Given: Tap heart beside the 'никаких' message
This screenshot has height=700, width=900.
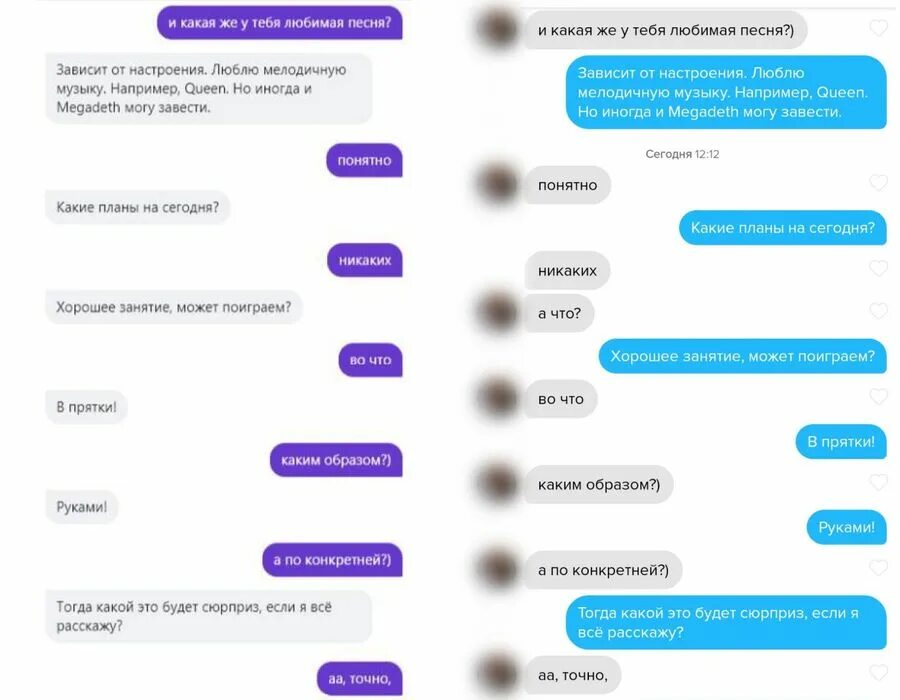Looking at the screenshot, I should (x=879, y=268).
